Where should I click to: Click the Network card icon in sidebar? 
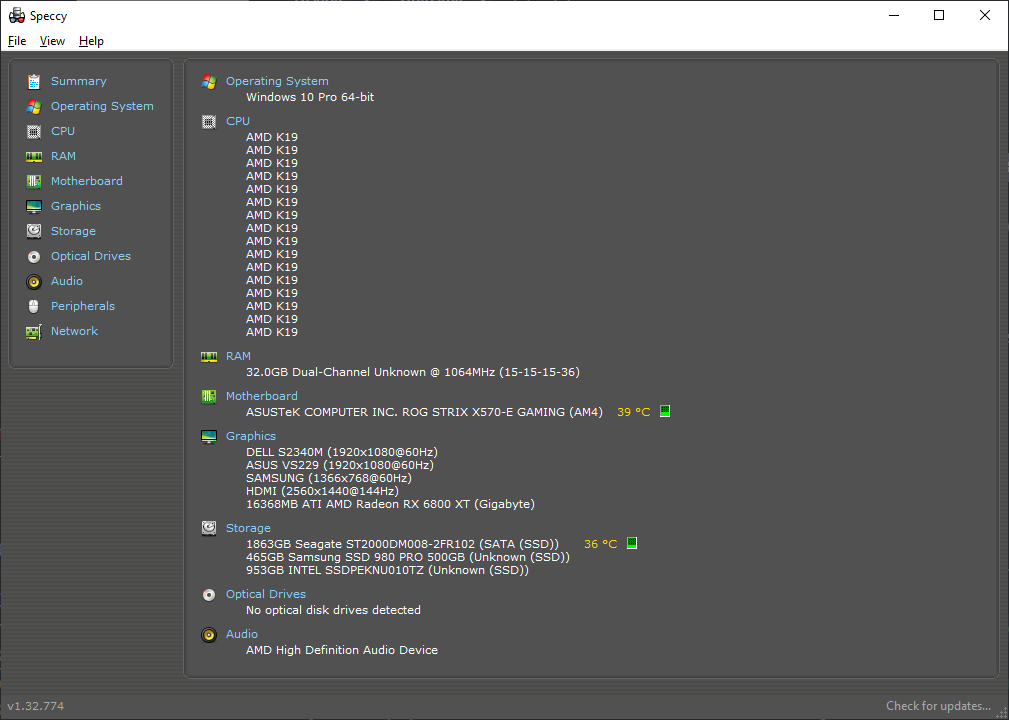coord(34,331)
